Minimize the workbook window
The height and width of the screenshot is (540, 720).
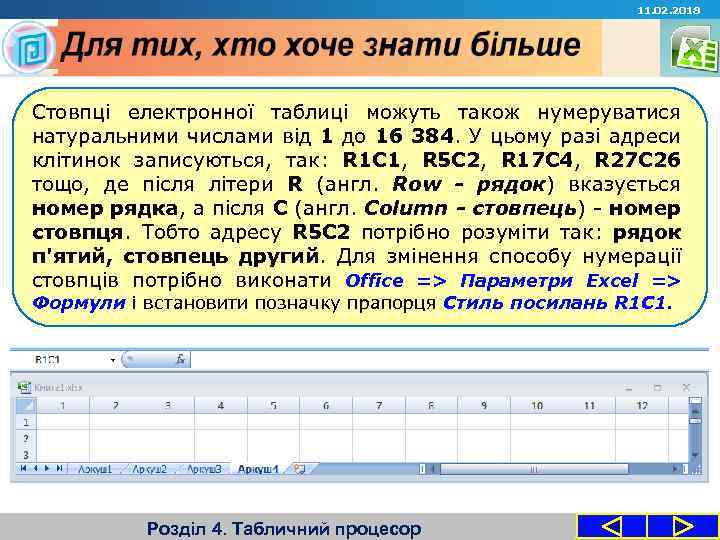(629, 388)
